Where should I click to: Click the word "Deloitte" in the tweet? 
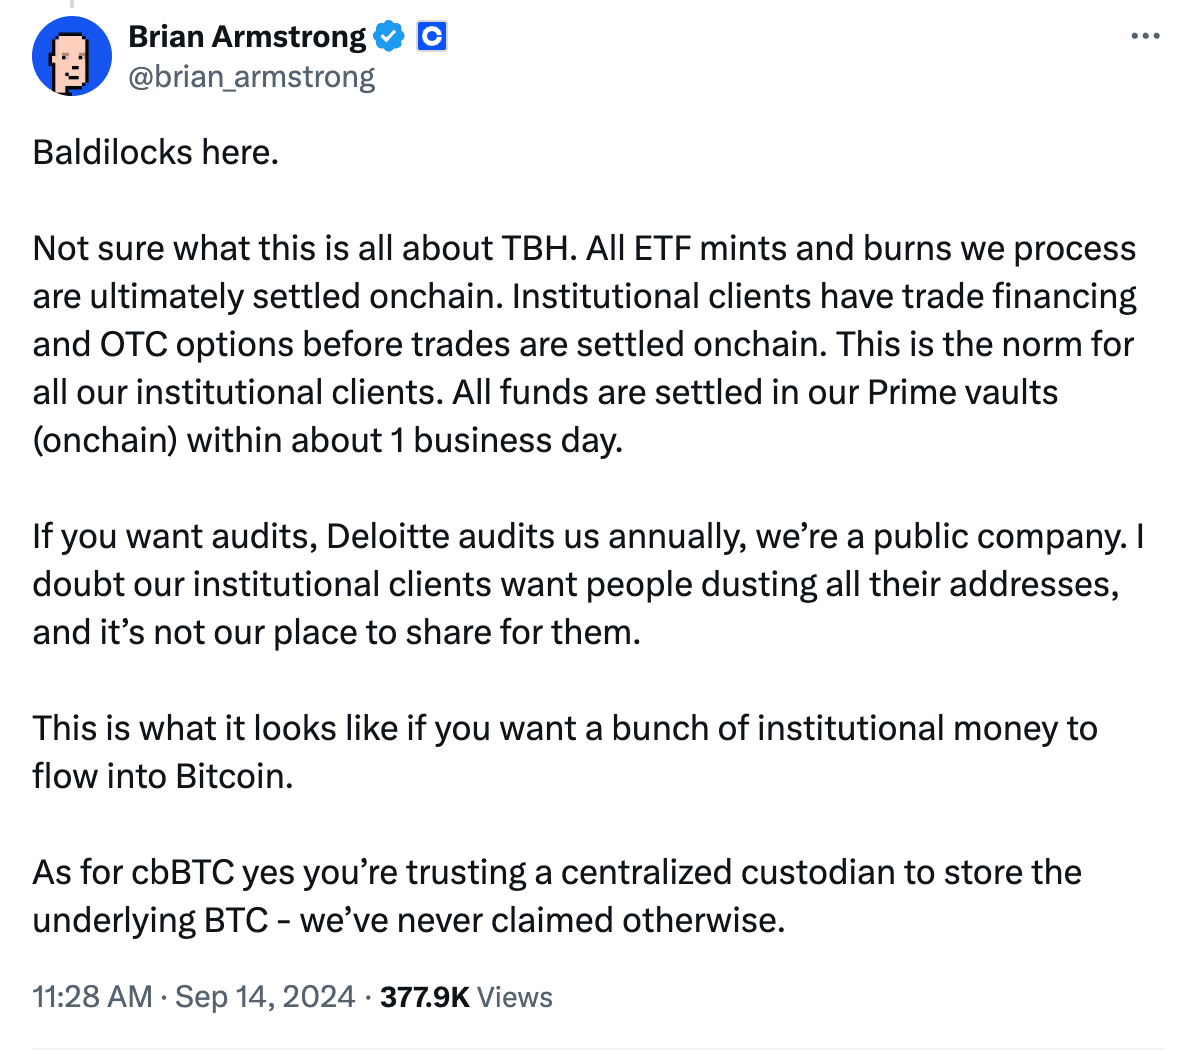[x=388, y=537]
